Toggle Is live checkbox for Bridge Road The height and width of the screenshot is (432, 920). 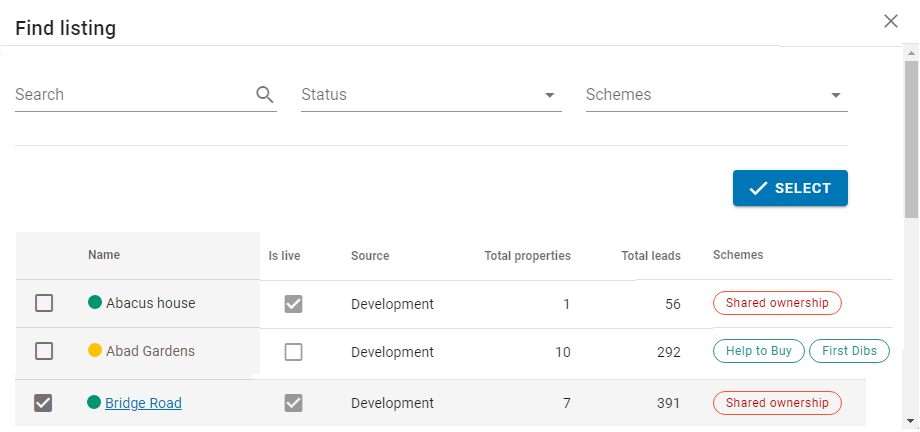point(293,403)
